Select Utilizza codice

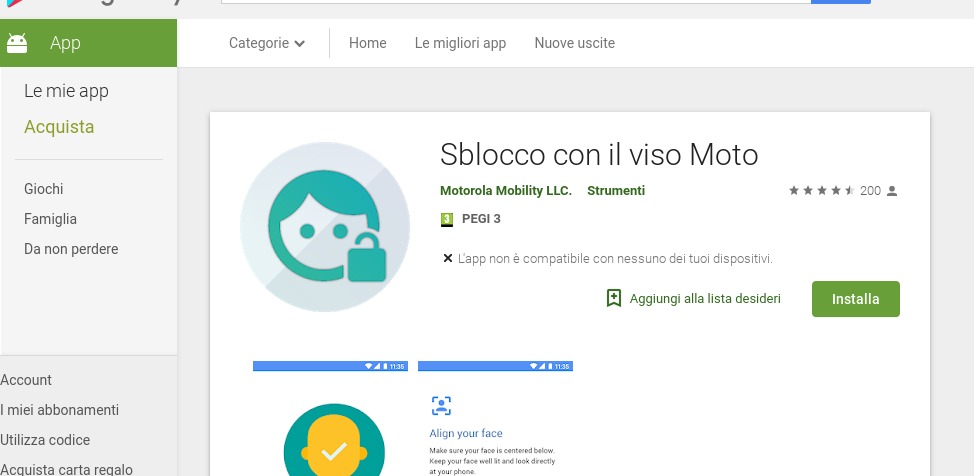[x=45, y=440]
